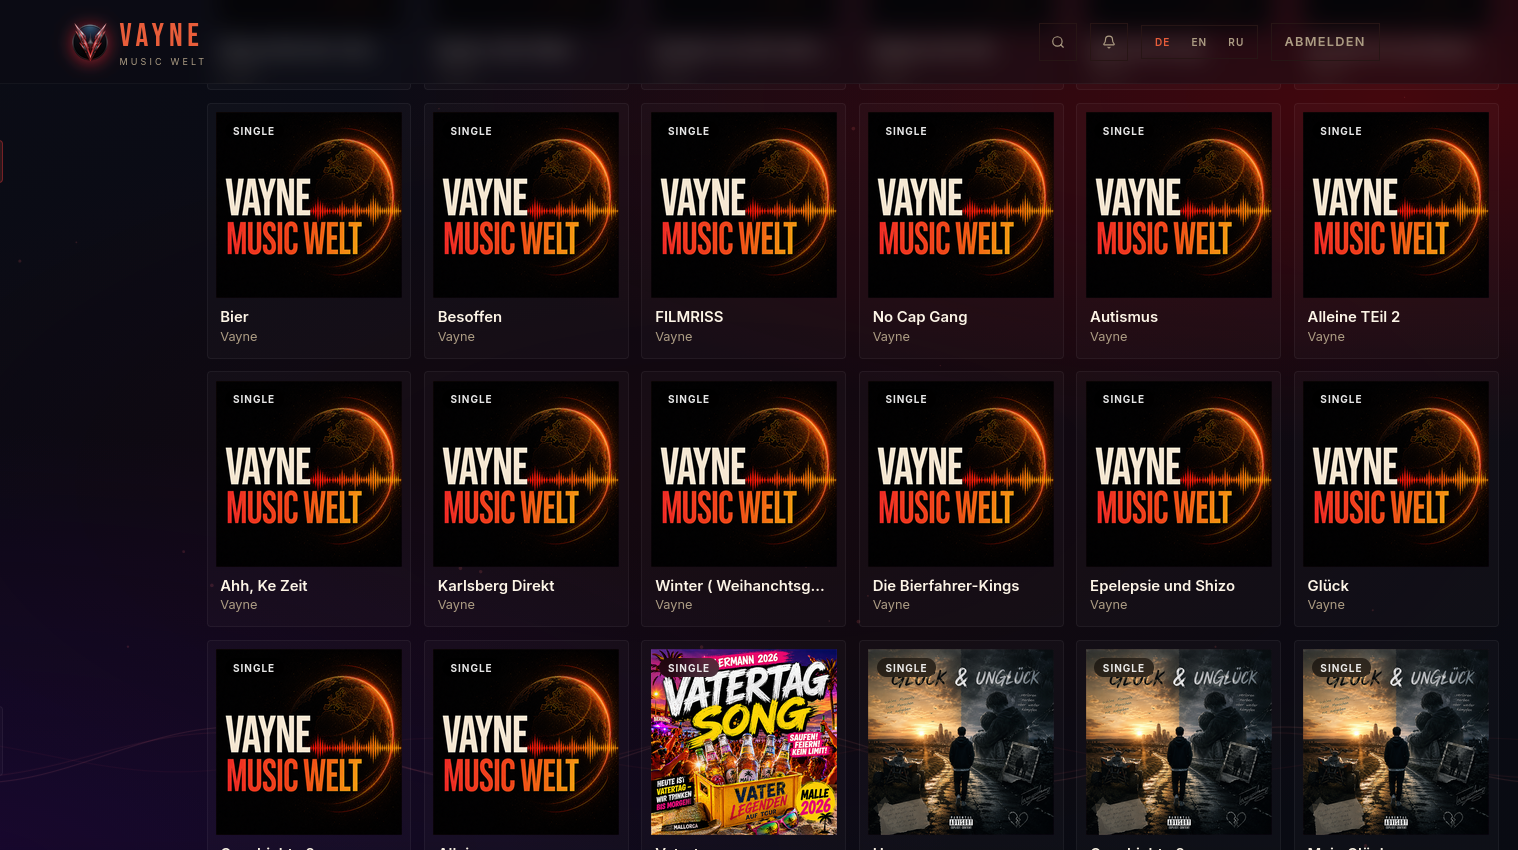Click the "SINGLE" badge on the Bier cover
1518x850 pixels.
tap(254, 131)
